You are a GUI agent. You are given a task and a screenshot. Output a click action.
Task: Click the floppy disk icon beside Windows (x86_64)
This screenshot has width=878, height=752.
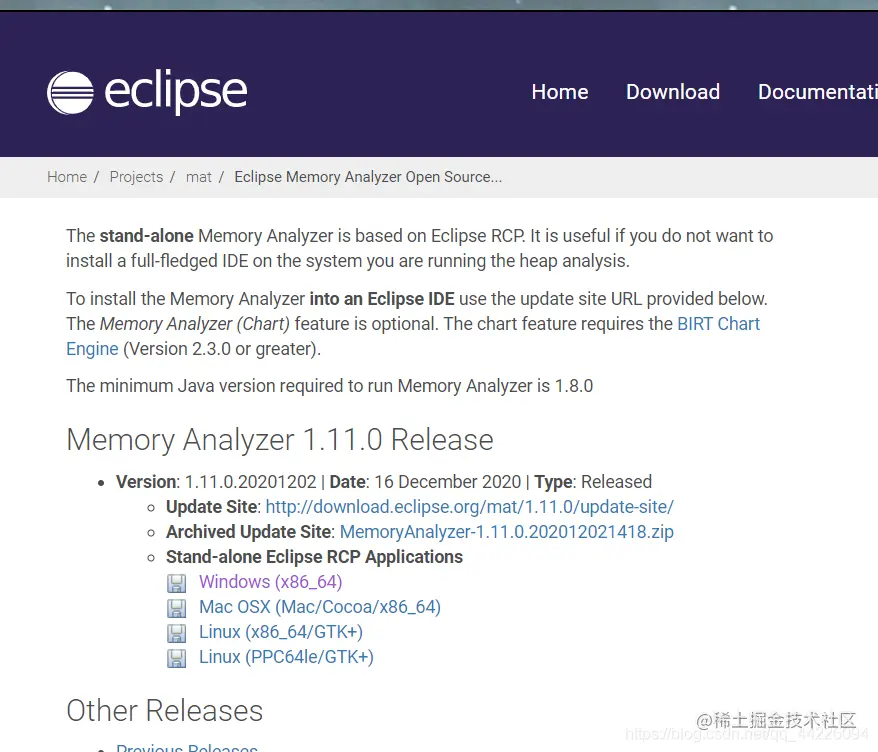176,583
